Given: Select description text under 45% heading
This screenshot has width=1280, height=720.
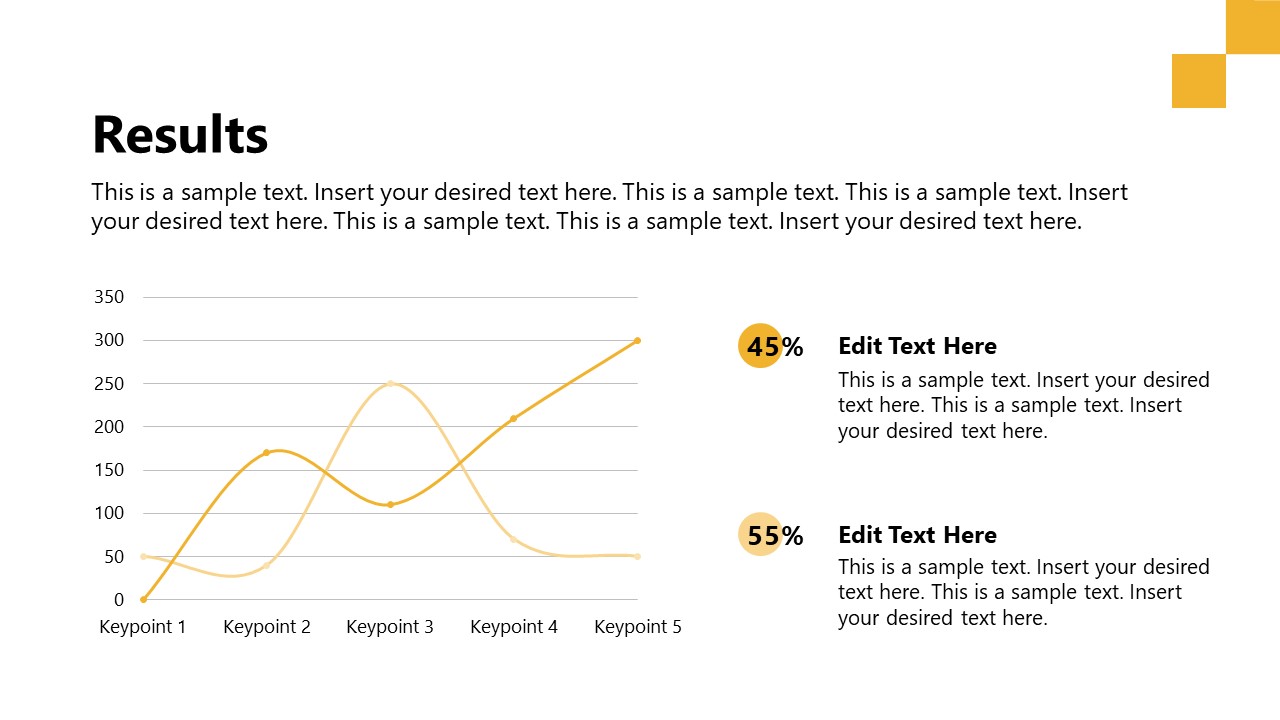Looking at the screenshot, I should click(1024, 405).
